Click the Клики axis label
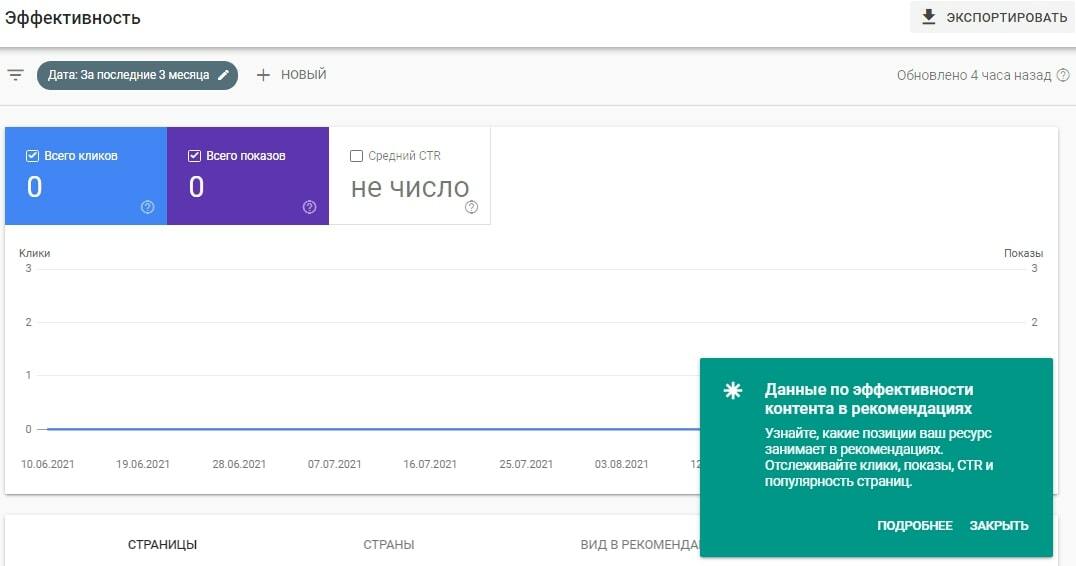 tap(34, 253)
